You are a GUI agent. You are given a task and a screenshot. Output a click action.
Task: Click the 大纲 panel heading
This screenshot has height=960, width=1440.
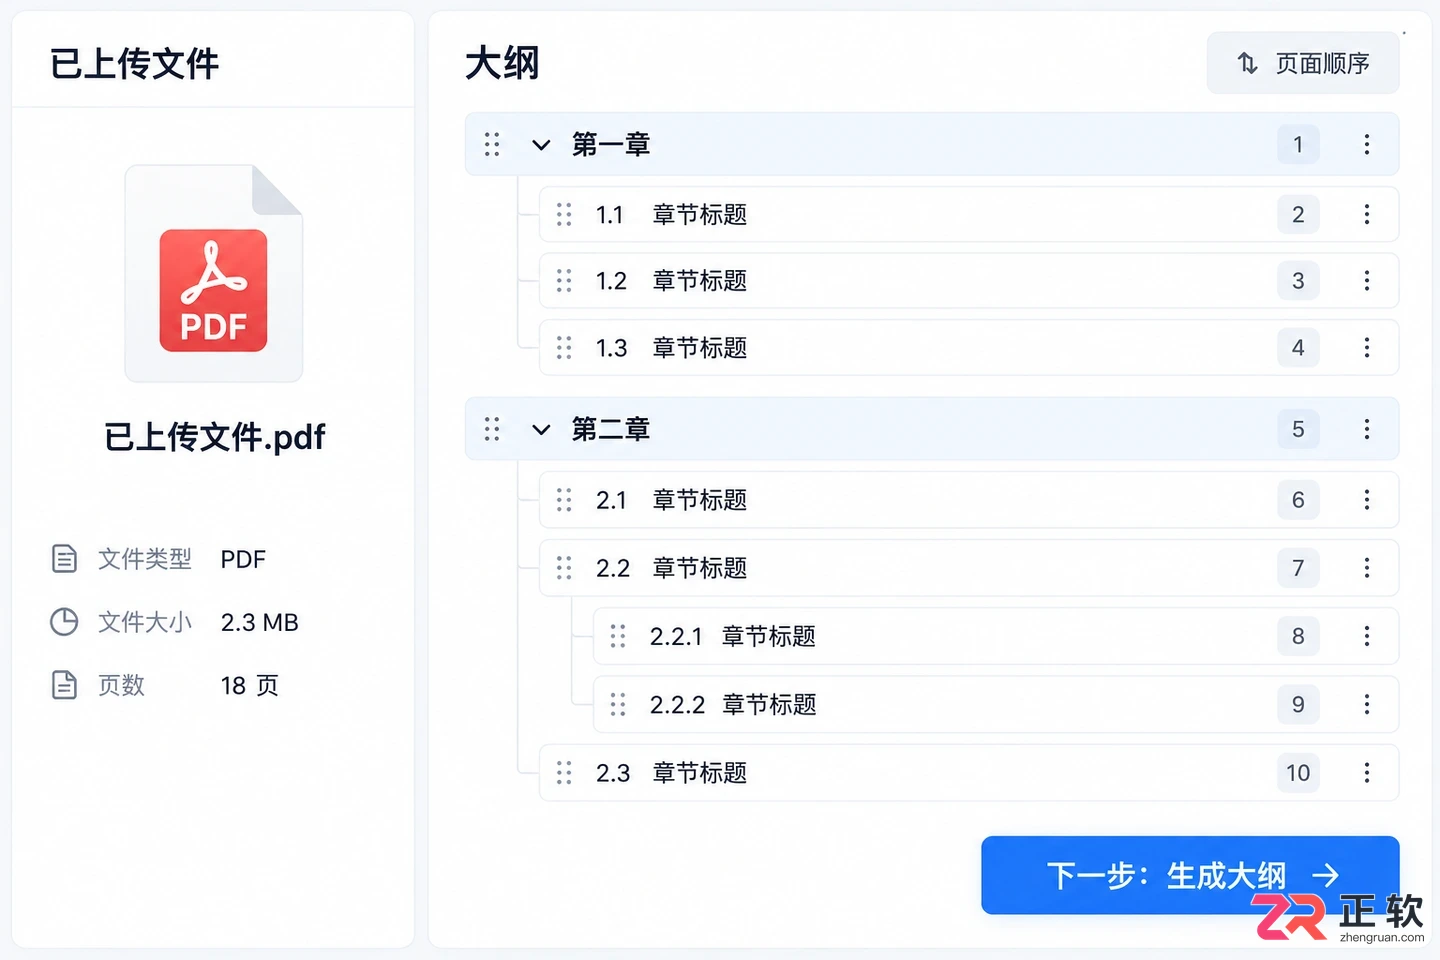503,63
